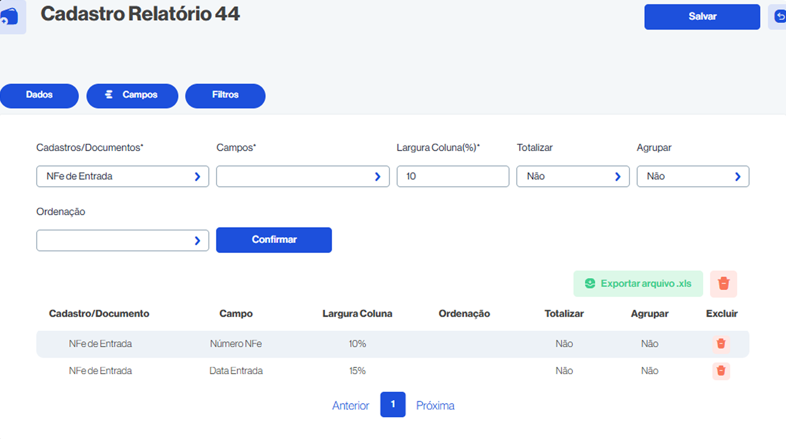
Task: Expand the Ordenação dropdown
Action: (x=122, y=240)
